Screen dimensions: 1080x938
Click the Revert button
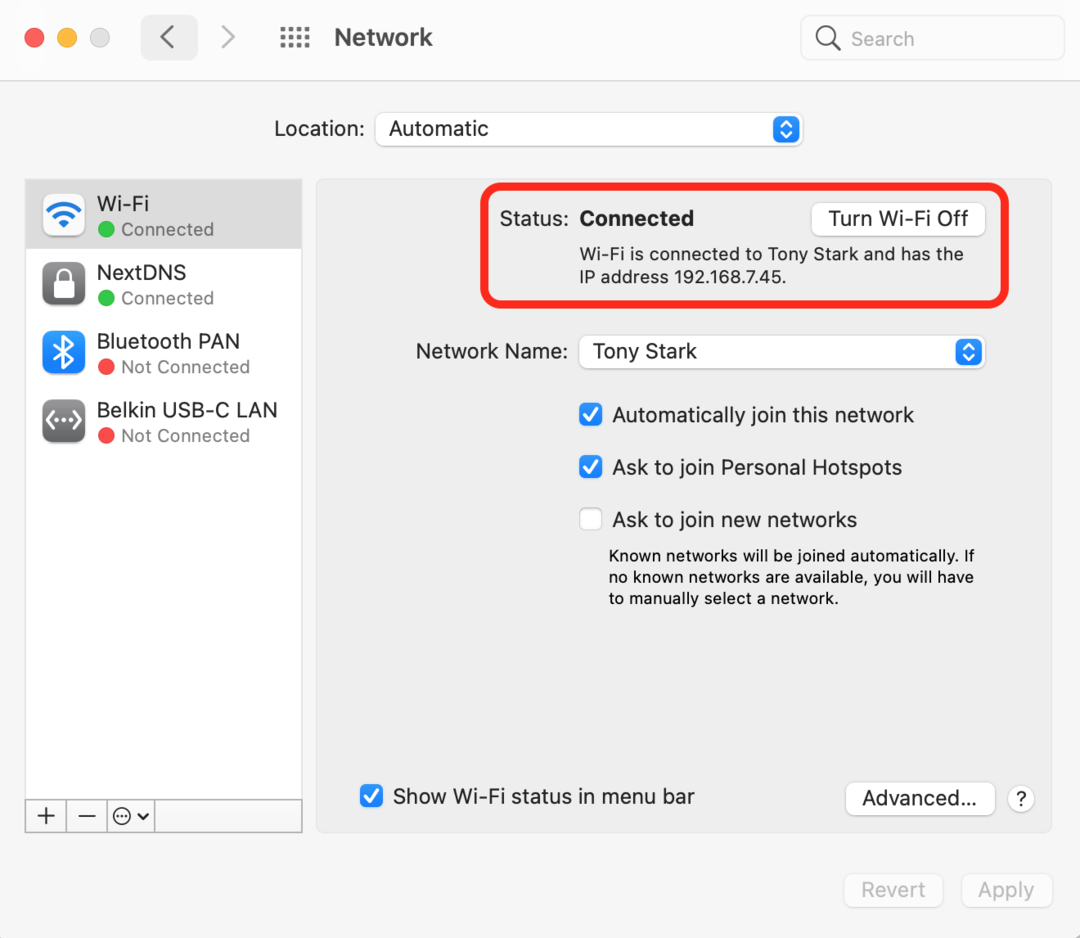pyautogui.click(x=893, y=890)
